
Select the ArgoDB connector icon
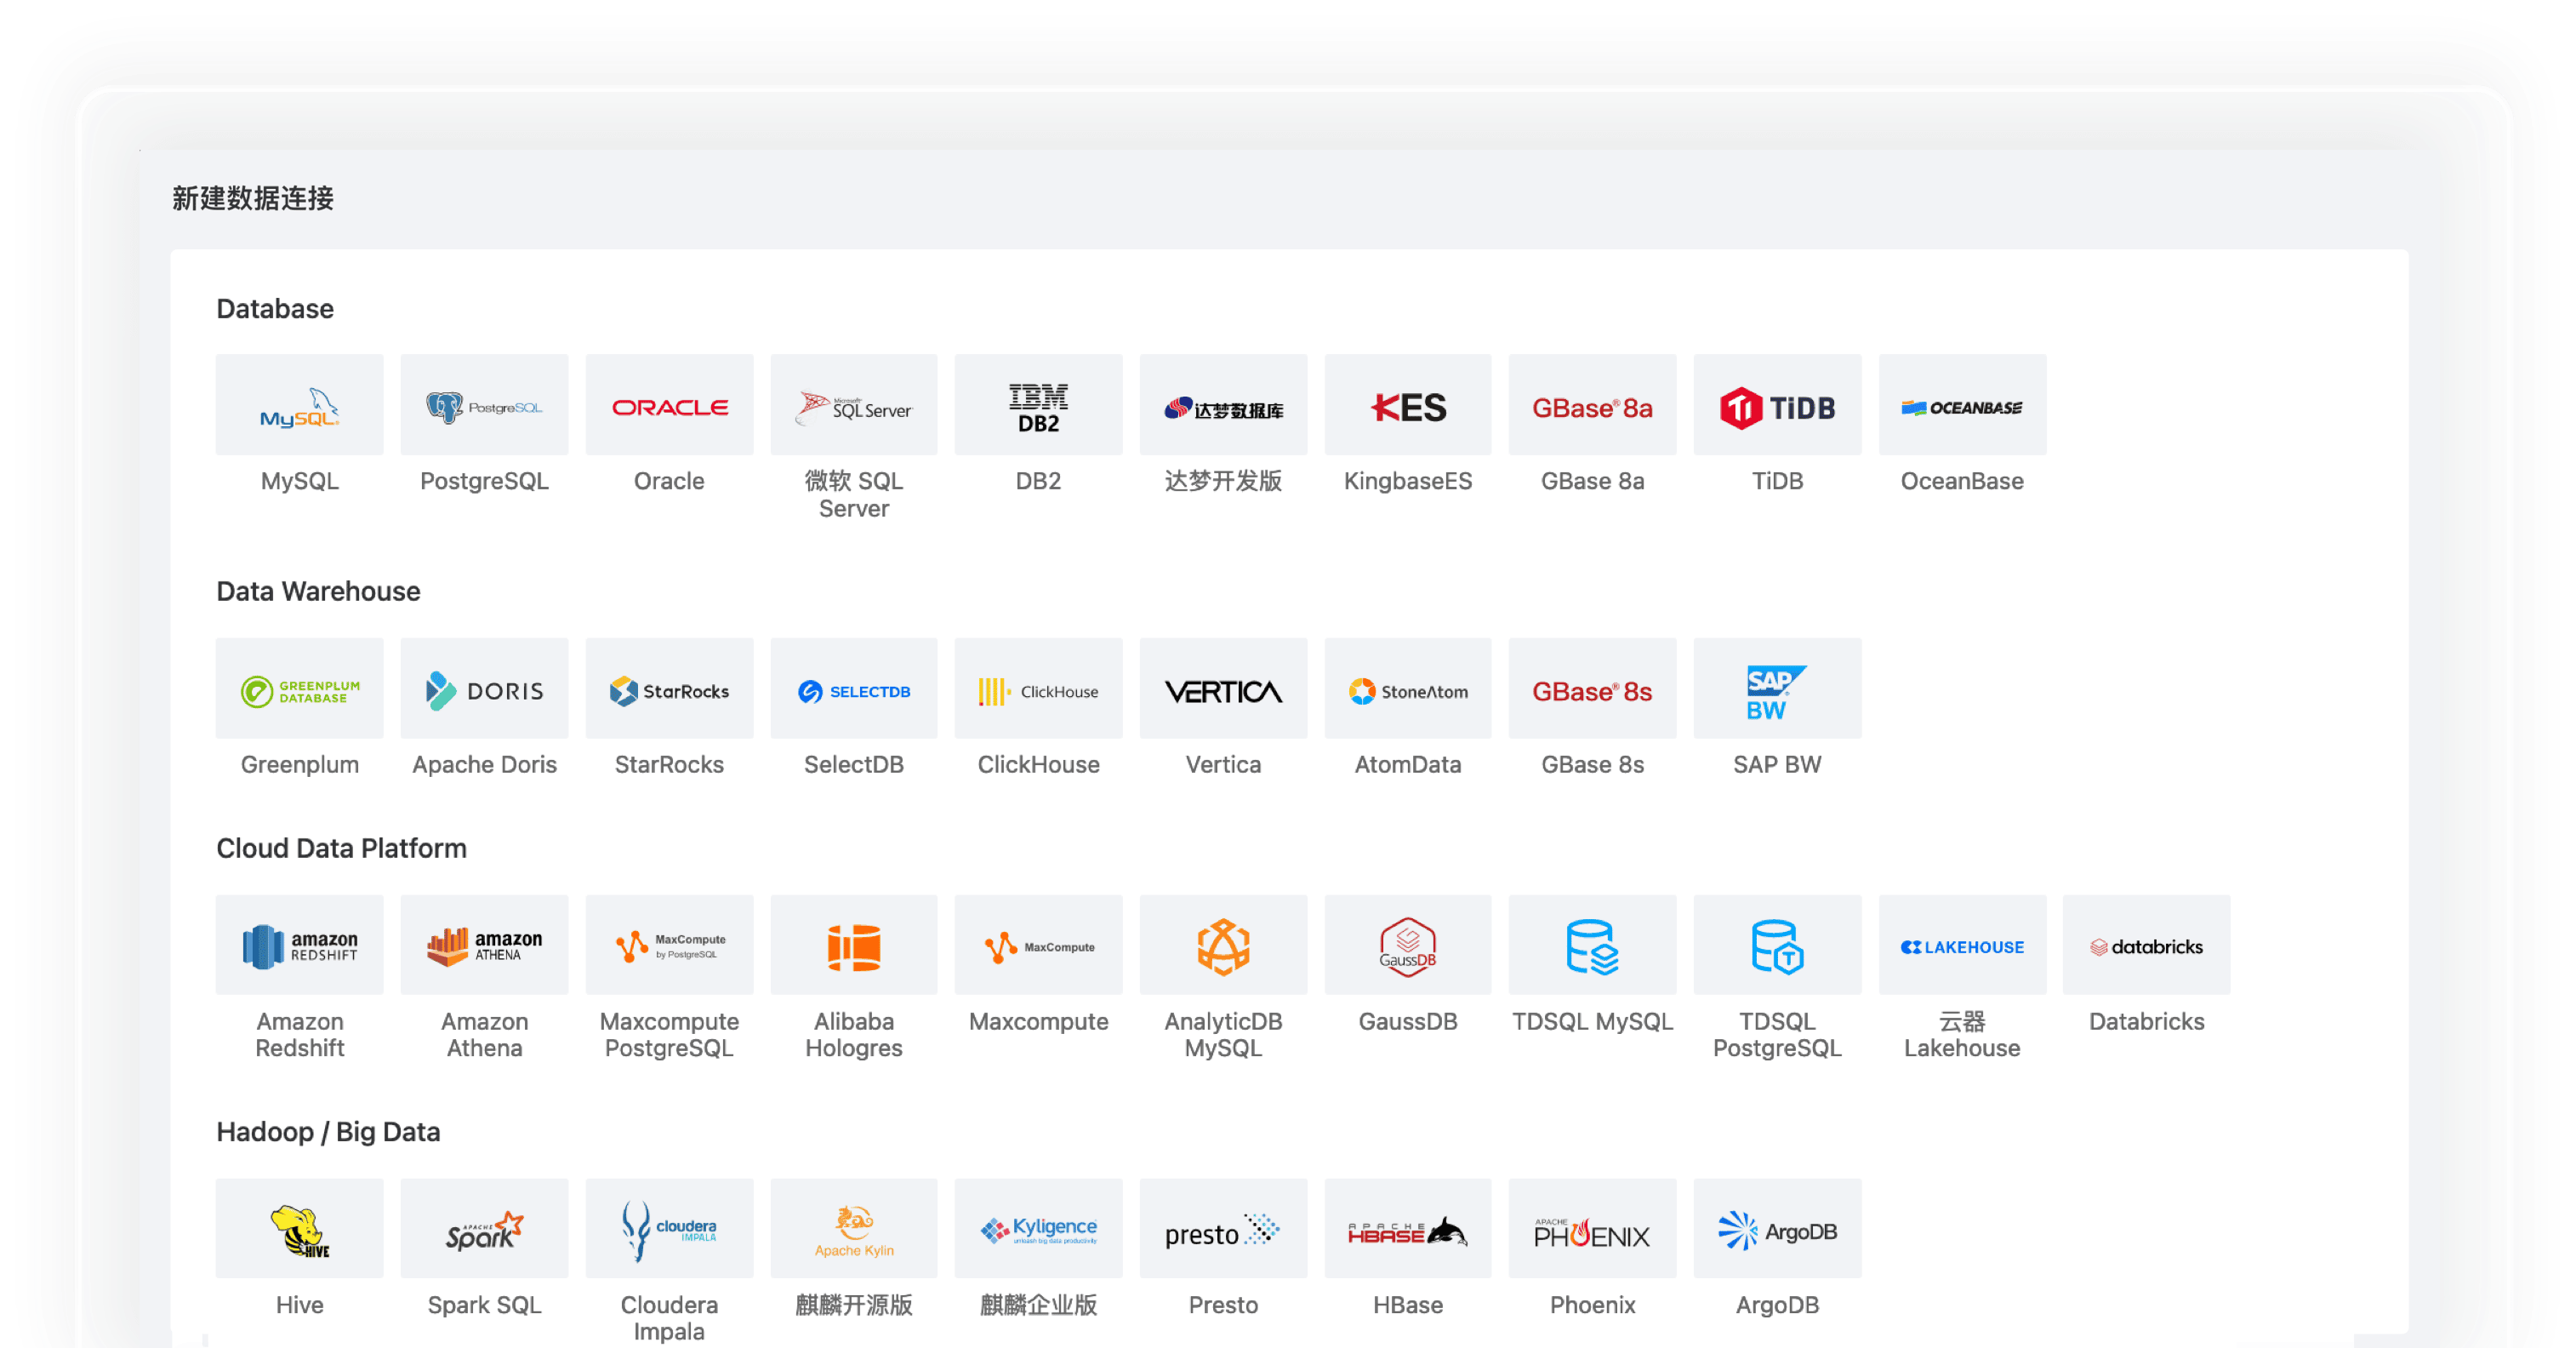tap(1777, 1228)
